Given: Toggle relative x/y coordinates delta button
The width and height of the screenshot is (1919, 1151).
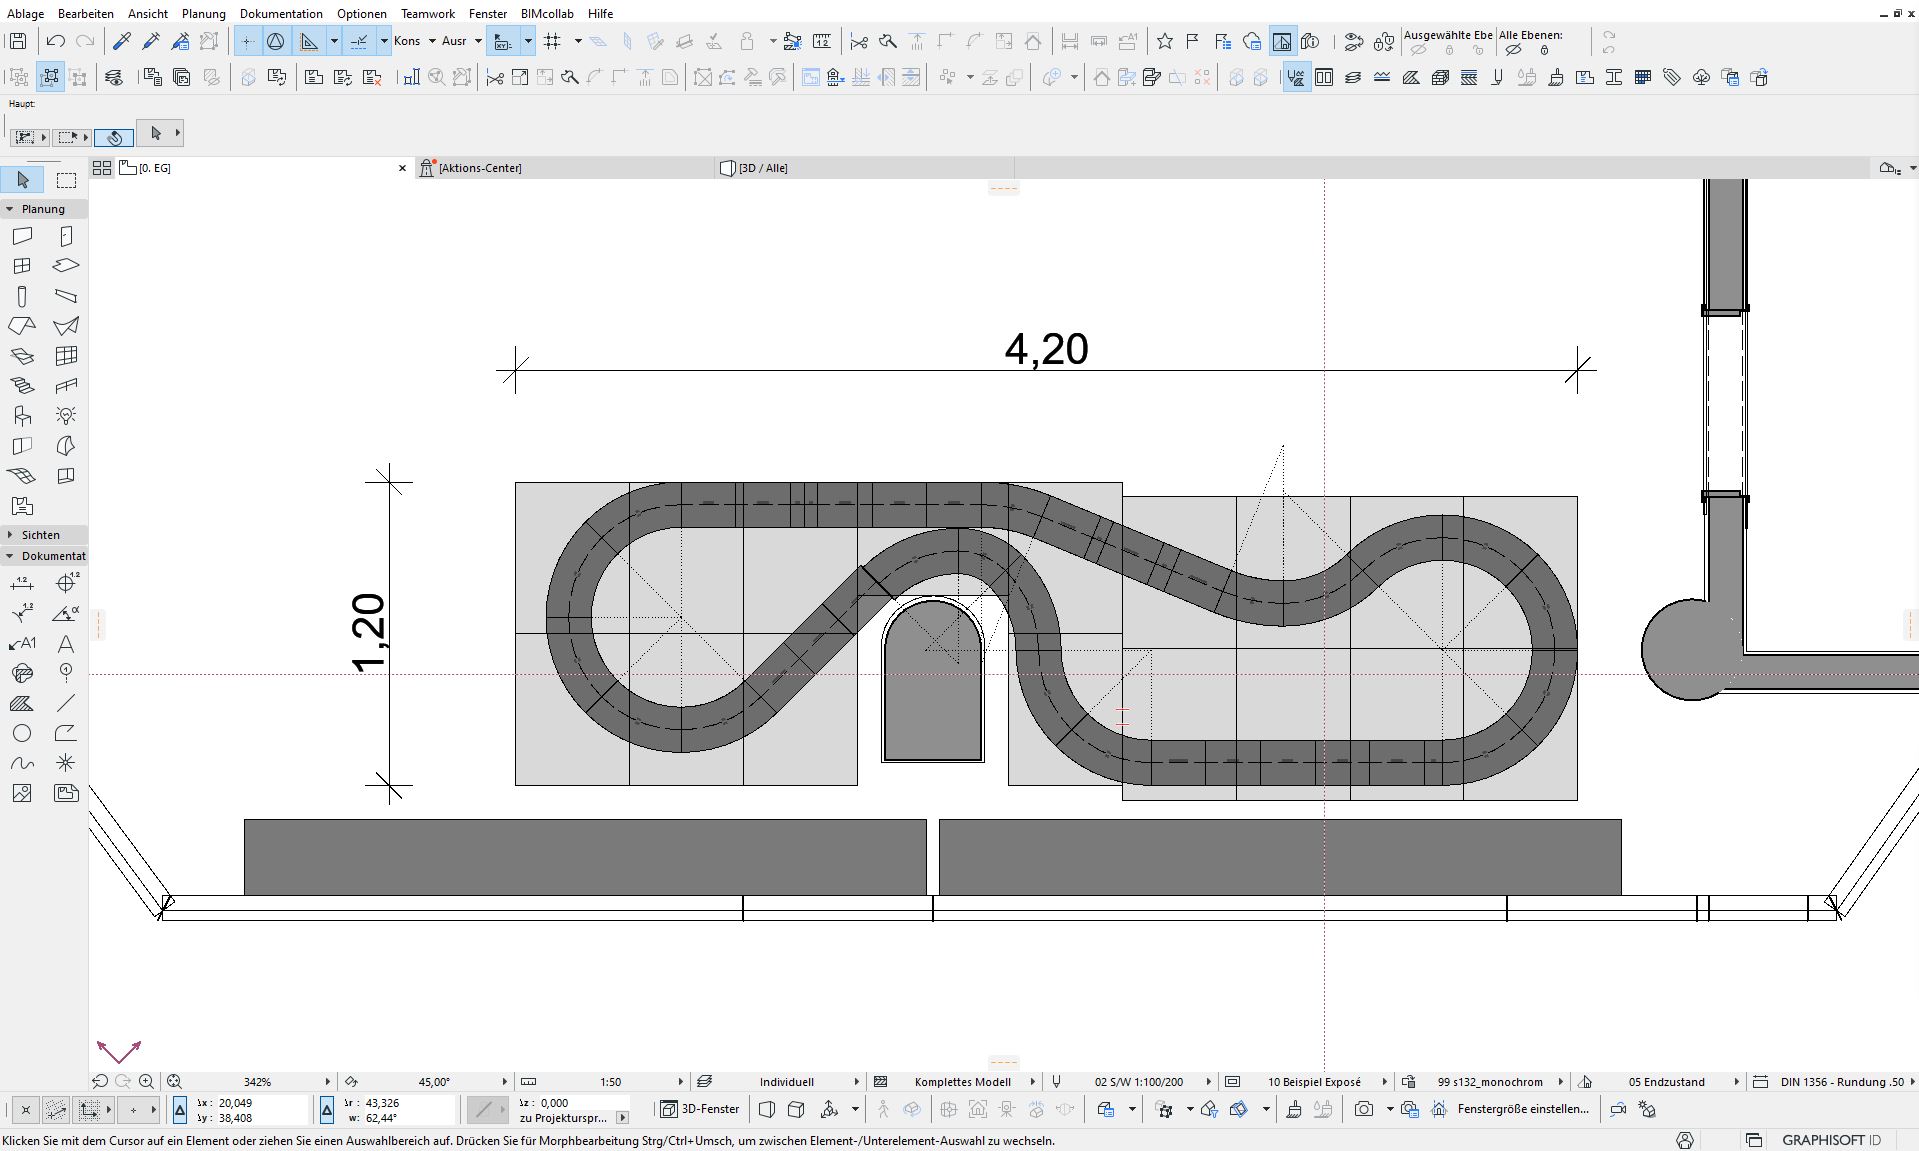Looking at the screenshot, I should coord(180,1110).
